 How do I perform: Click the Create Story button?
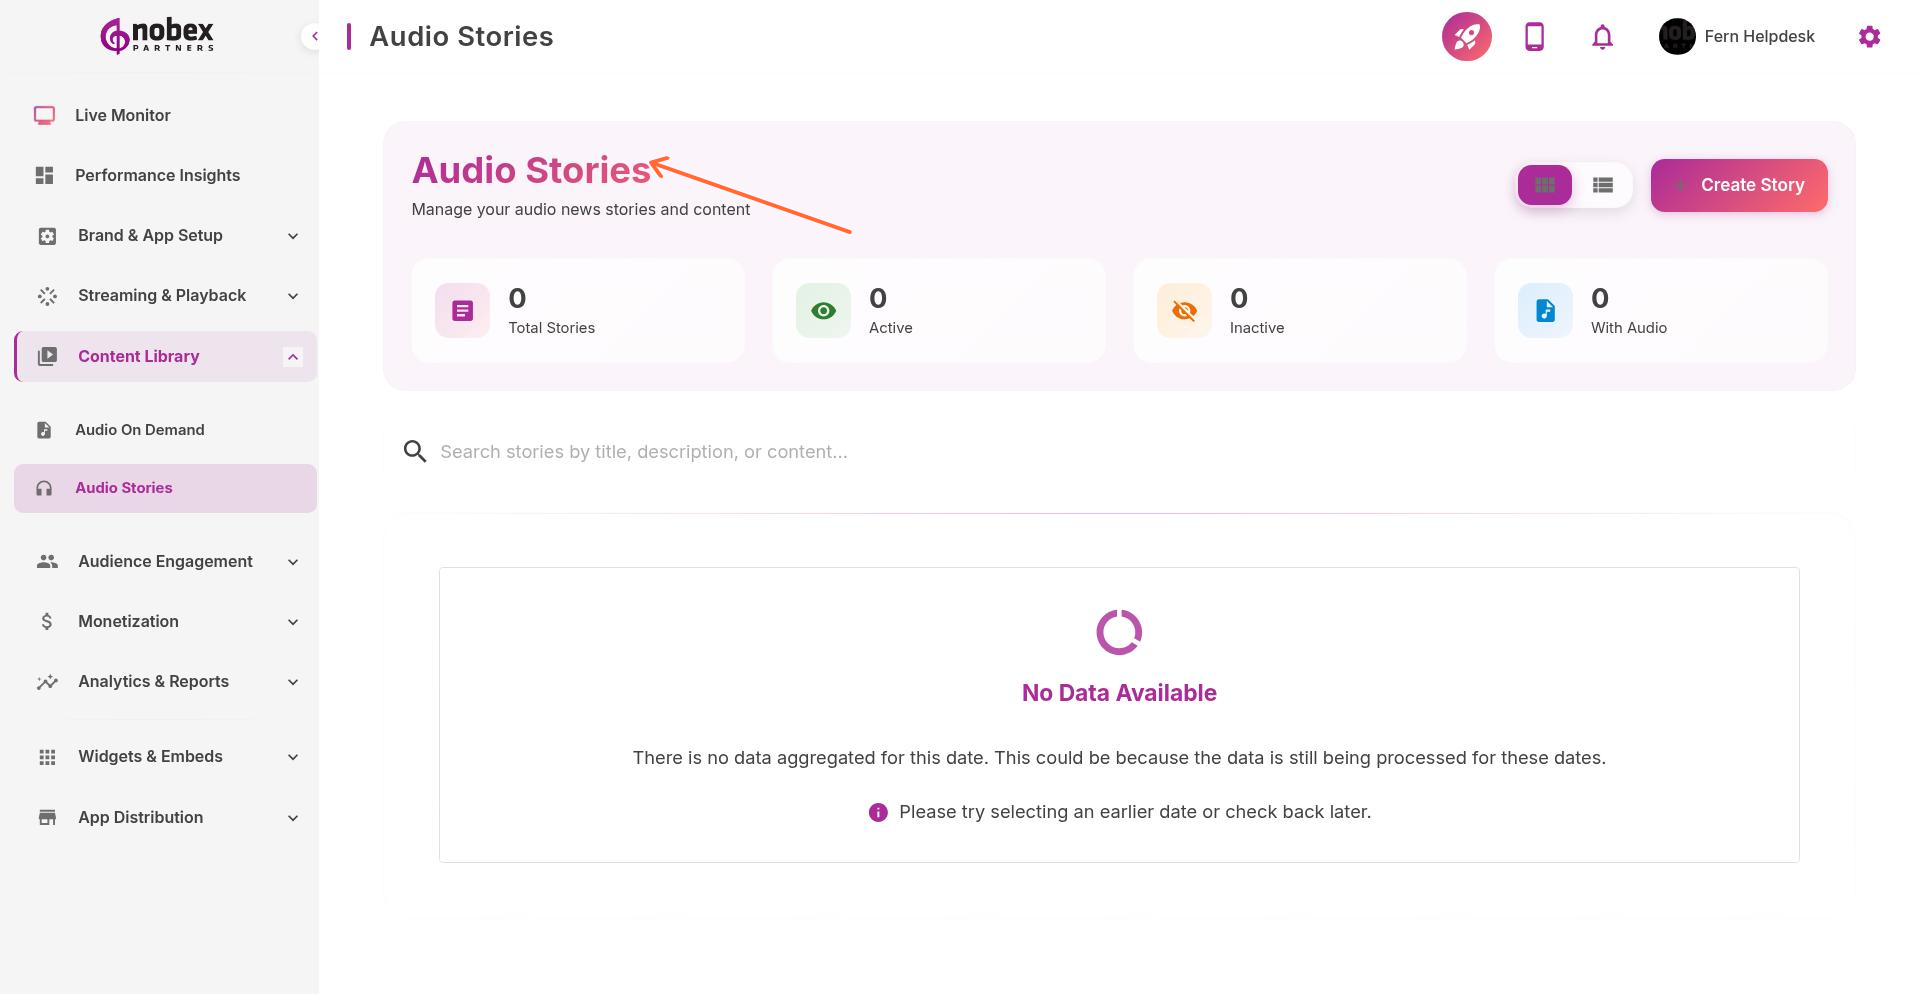point(1738,185)
